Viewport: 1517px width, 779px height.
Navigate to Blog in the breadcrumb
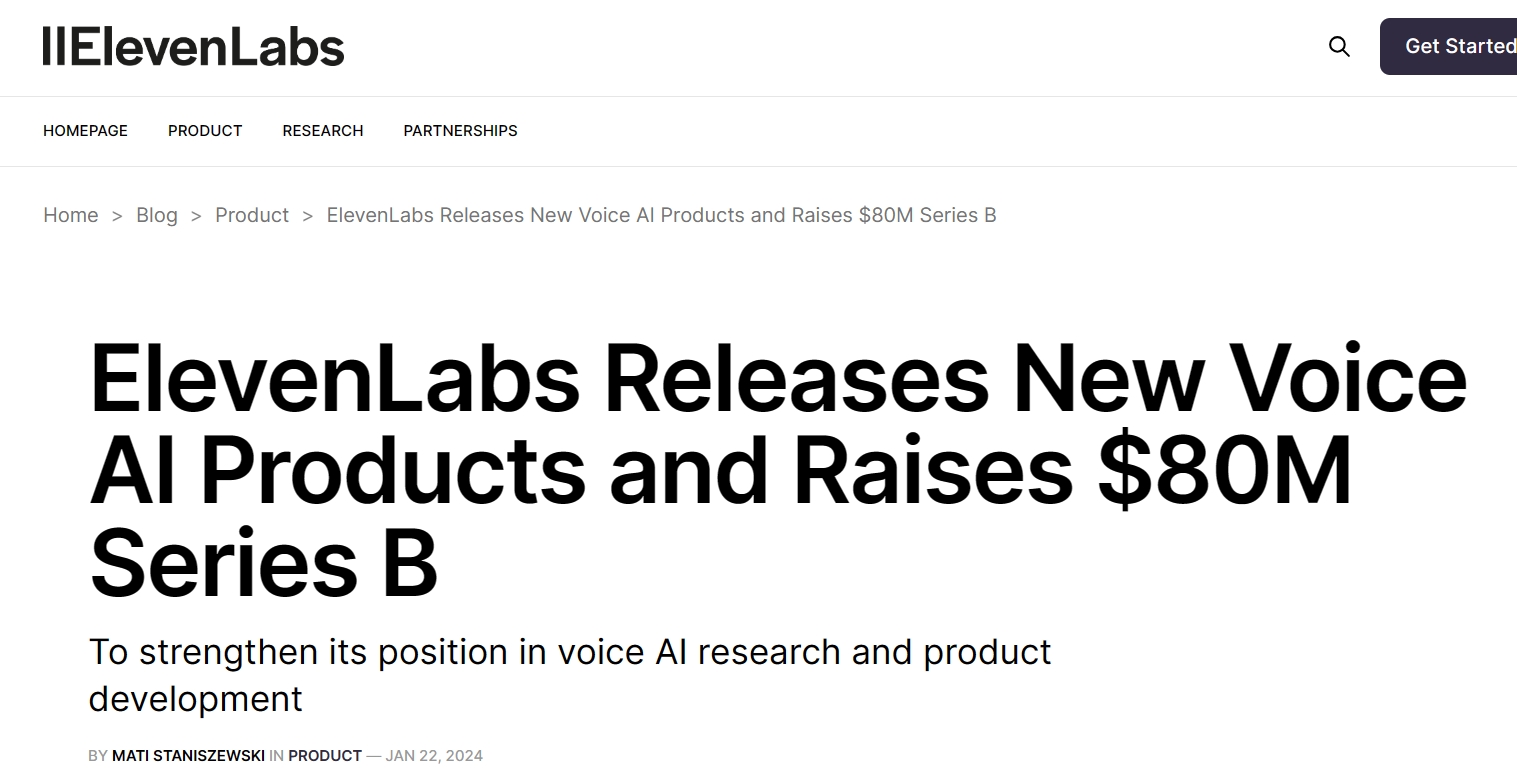pyautogui.click(x=157, y=215)
